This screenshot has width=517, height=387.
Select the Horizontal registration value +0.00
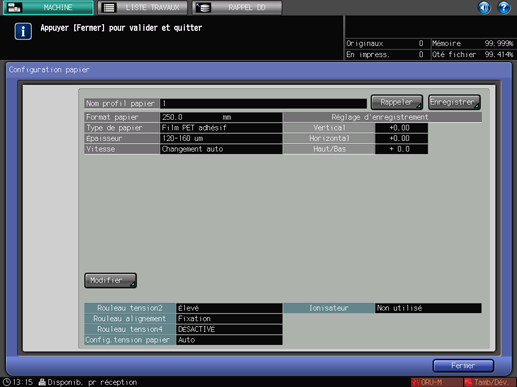point(401,138)
